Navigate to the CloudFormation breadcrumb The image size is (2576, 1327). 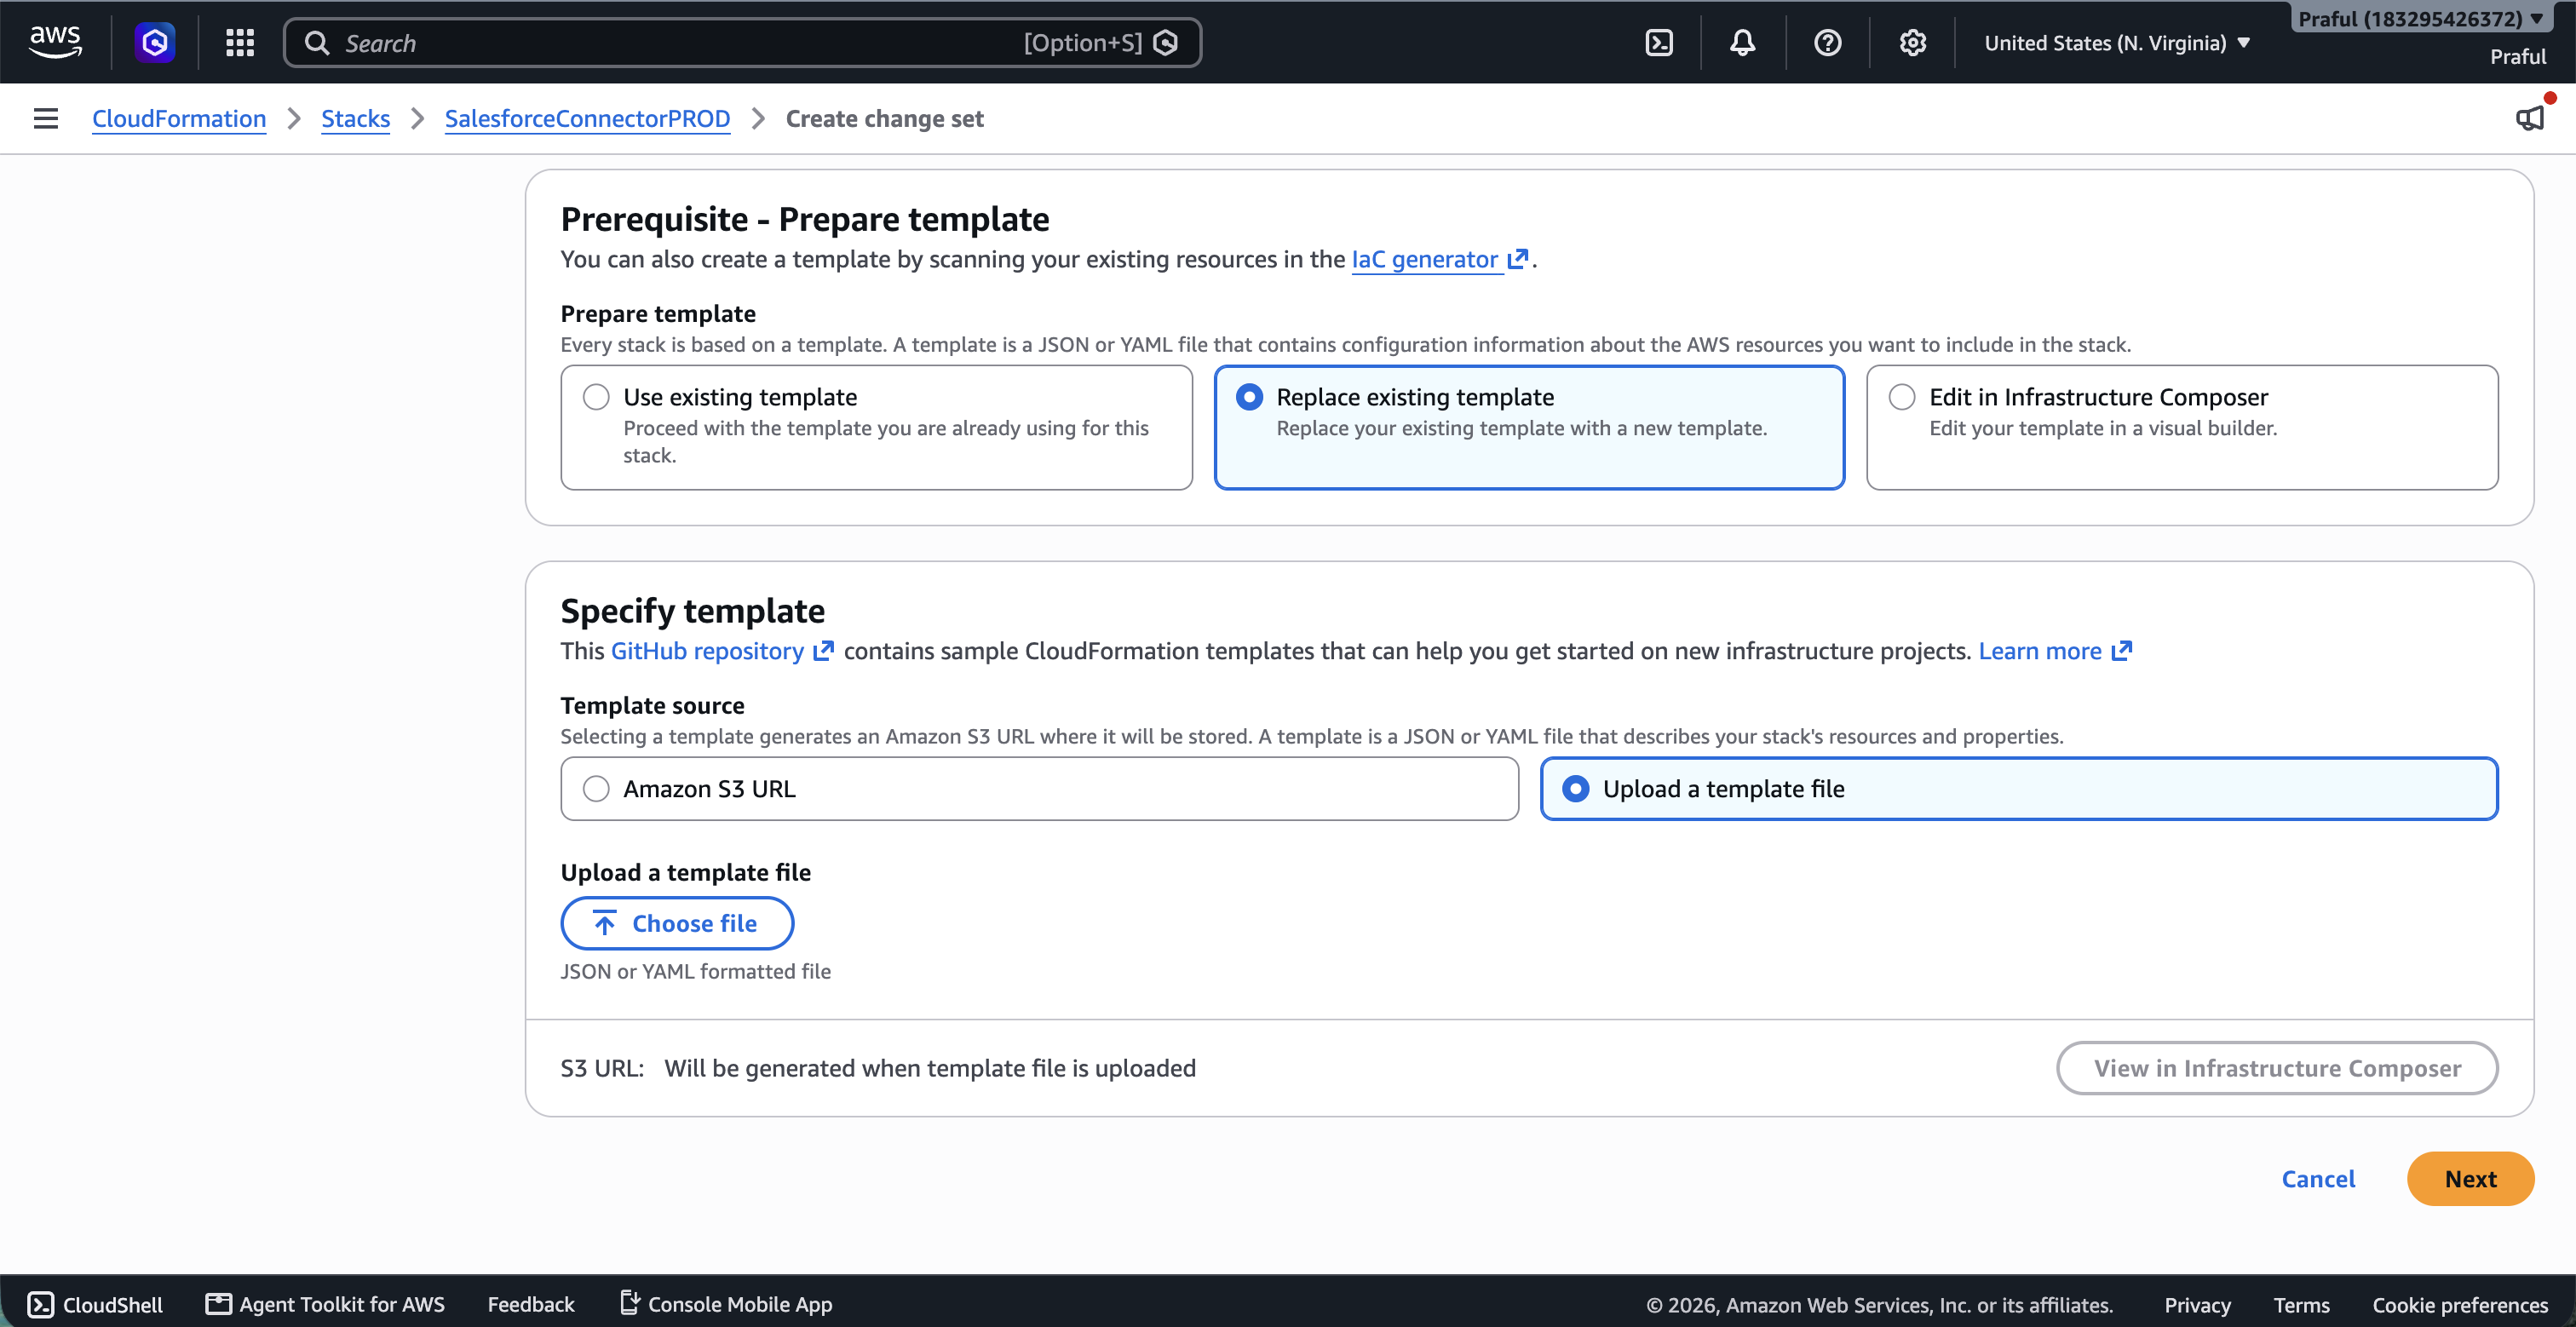179,118
